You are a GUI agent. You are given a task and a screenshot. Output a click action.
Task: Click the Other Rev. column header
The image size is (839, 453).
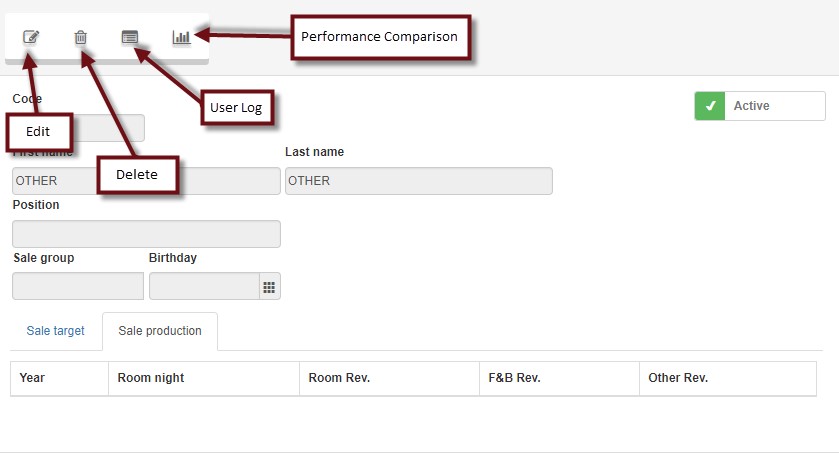678,378
